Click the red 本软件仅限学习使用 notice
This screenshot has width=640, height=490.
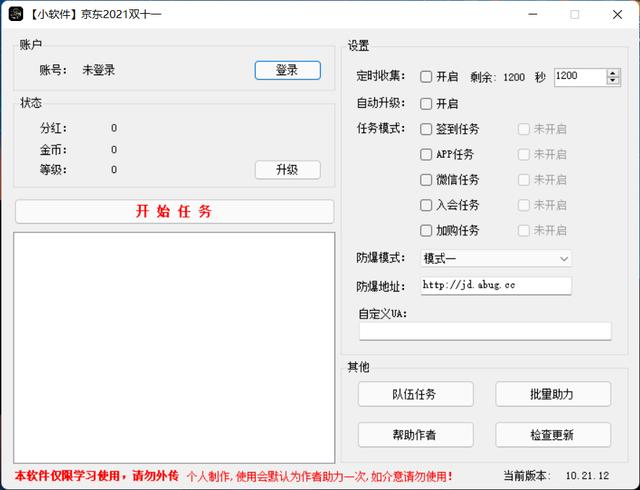coord(97,476)
